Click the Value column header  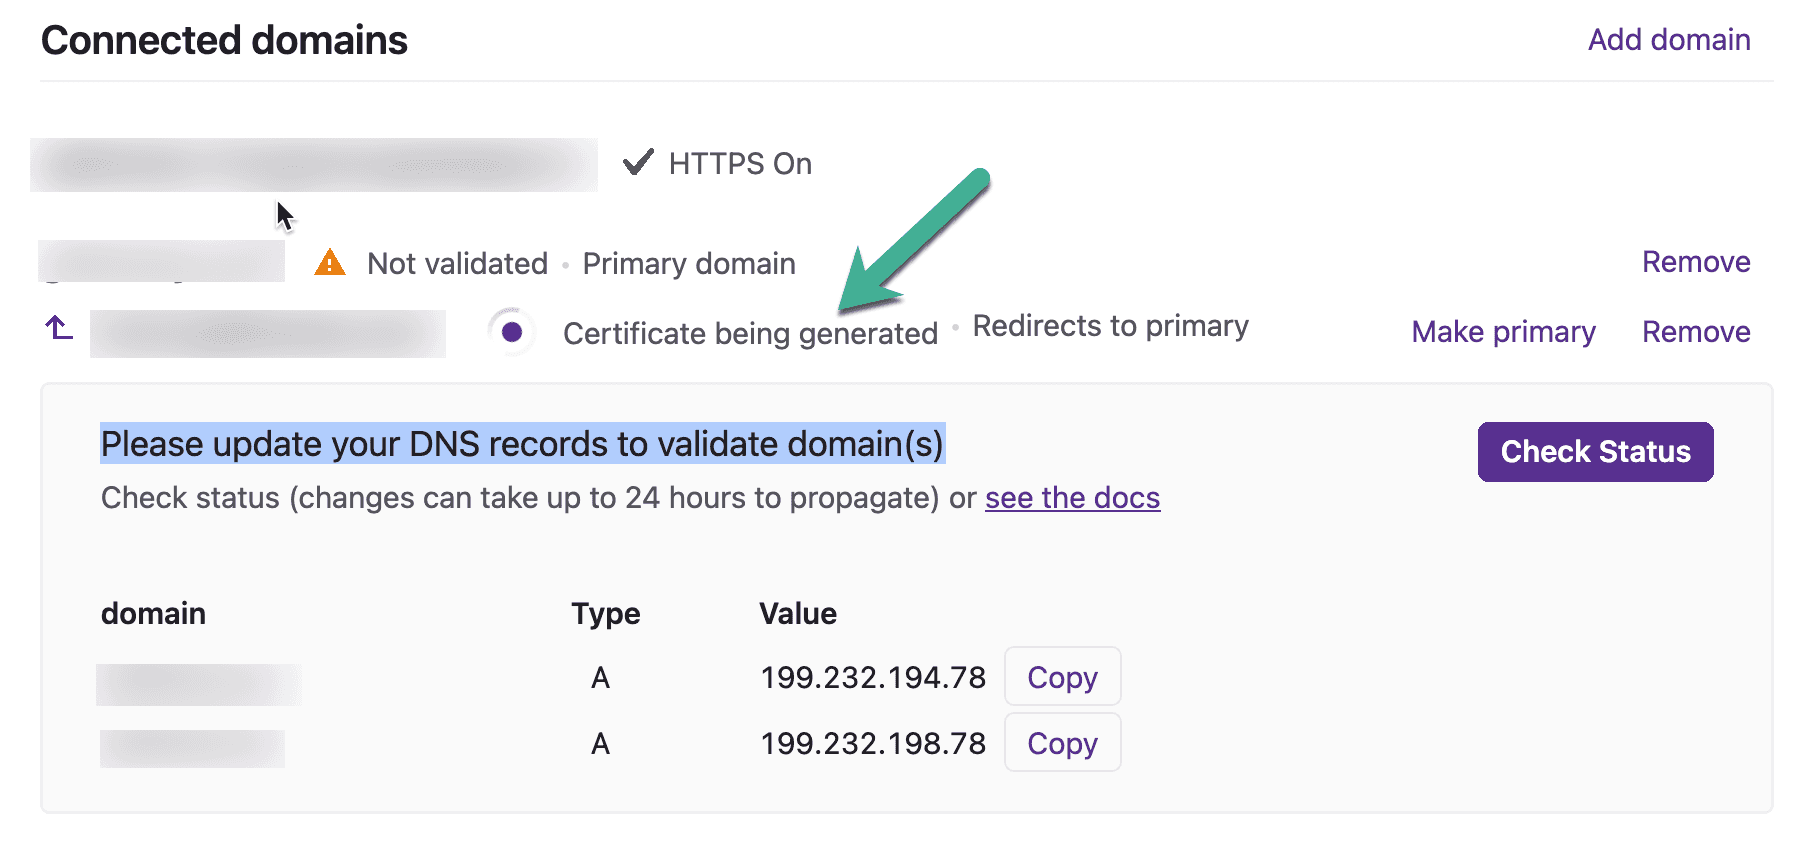click(797, 613)
